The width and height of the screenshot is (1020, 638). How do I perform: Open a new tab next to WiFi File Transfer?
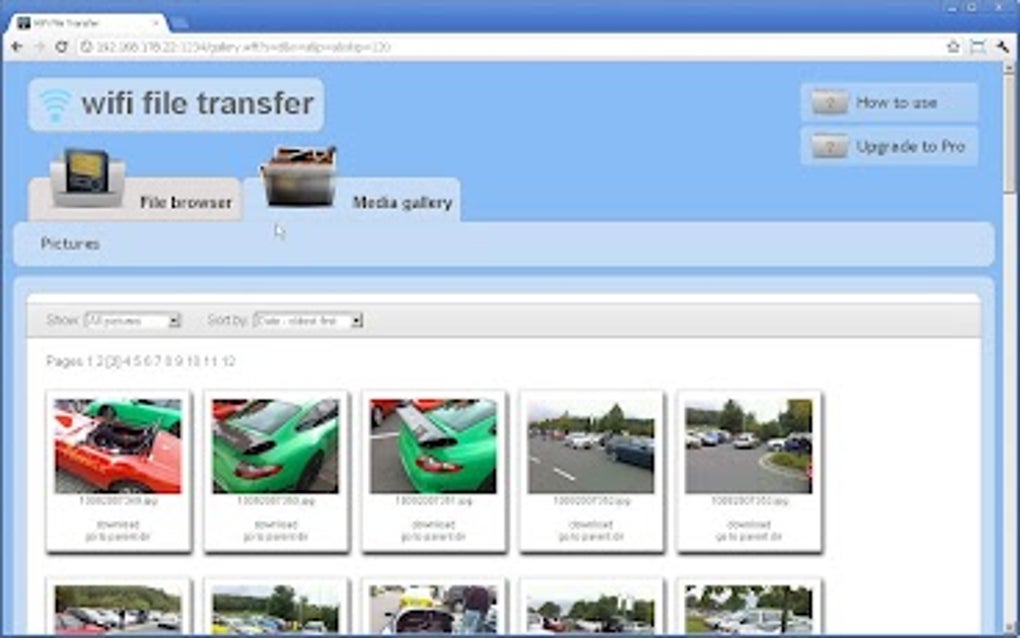[x=179, y=23]
